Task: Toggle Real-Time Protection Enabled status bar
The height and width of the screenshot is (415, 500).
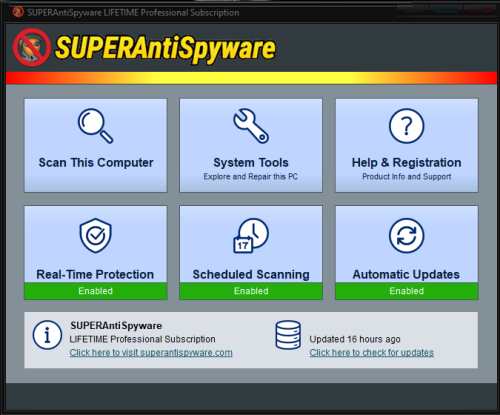Action: coord(96,291)
